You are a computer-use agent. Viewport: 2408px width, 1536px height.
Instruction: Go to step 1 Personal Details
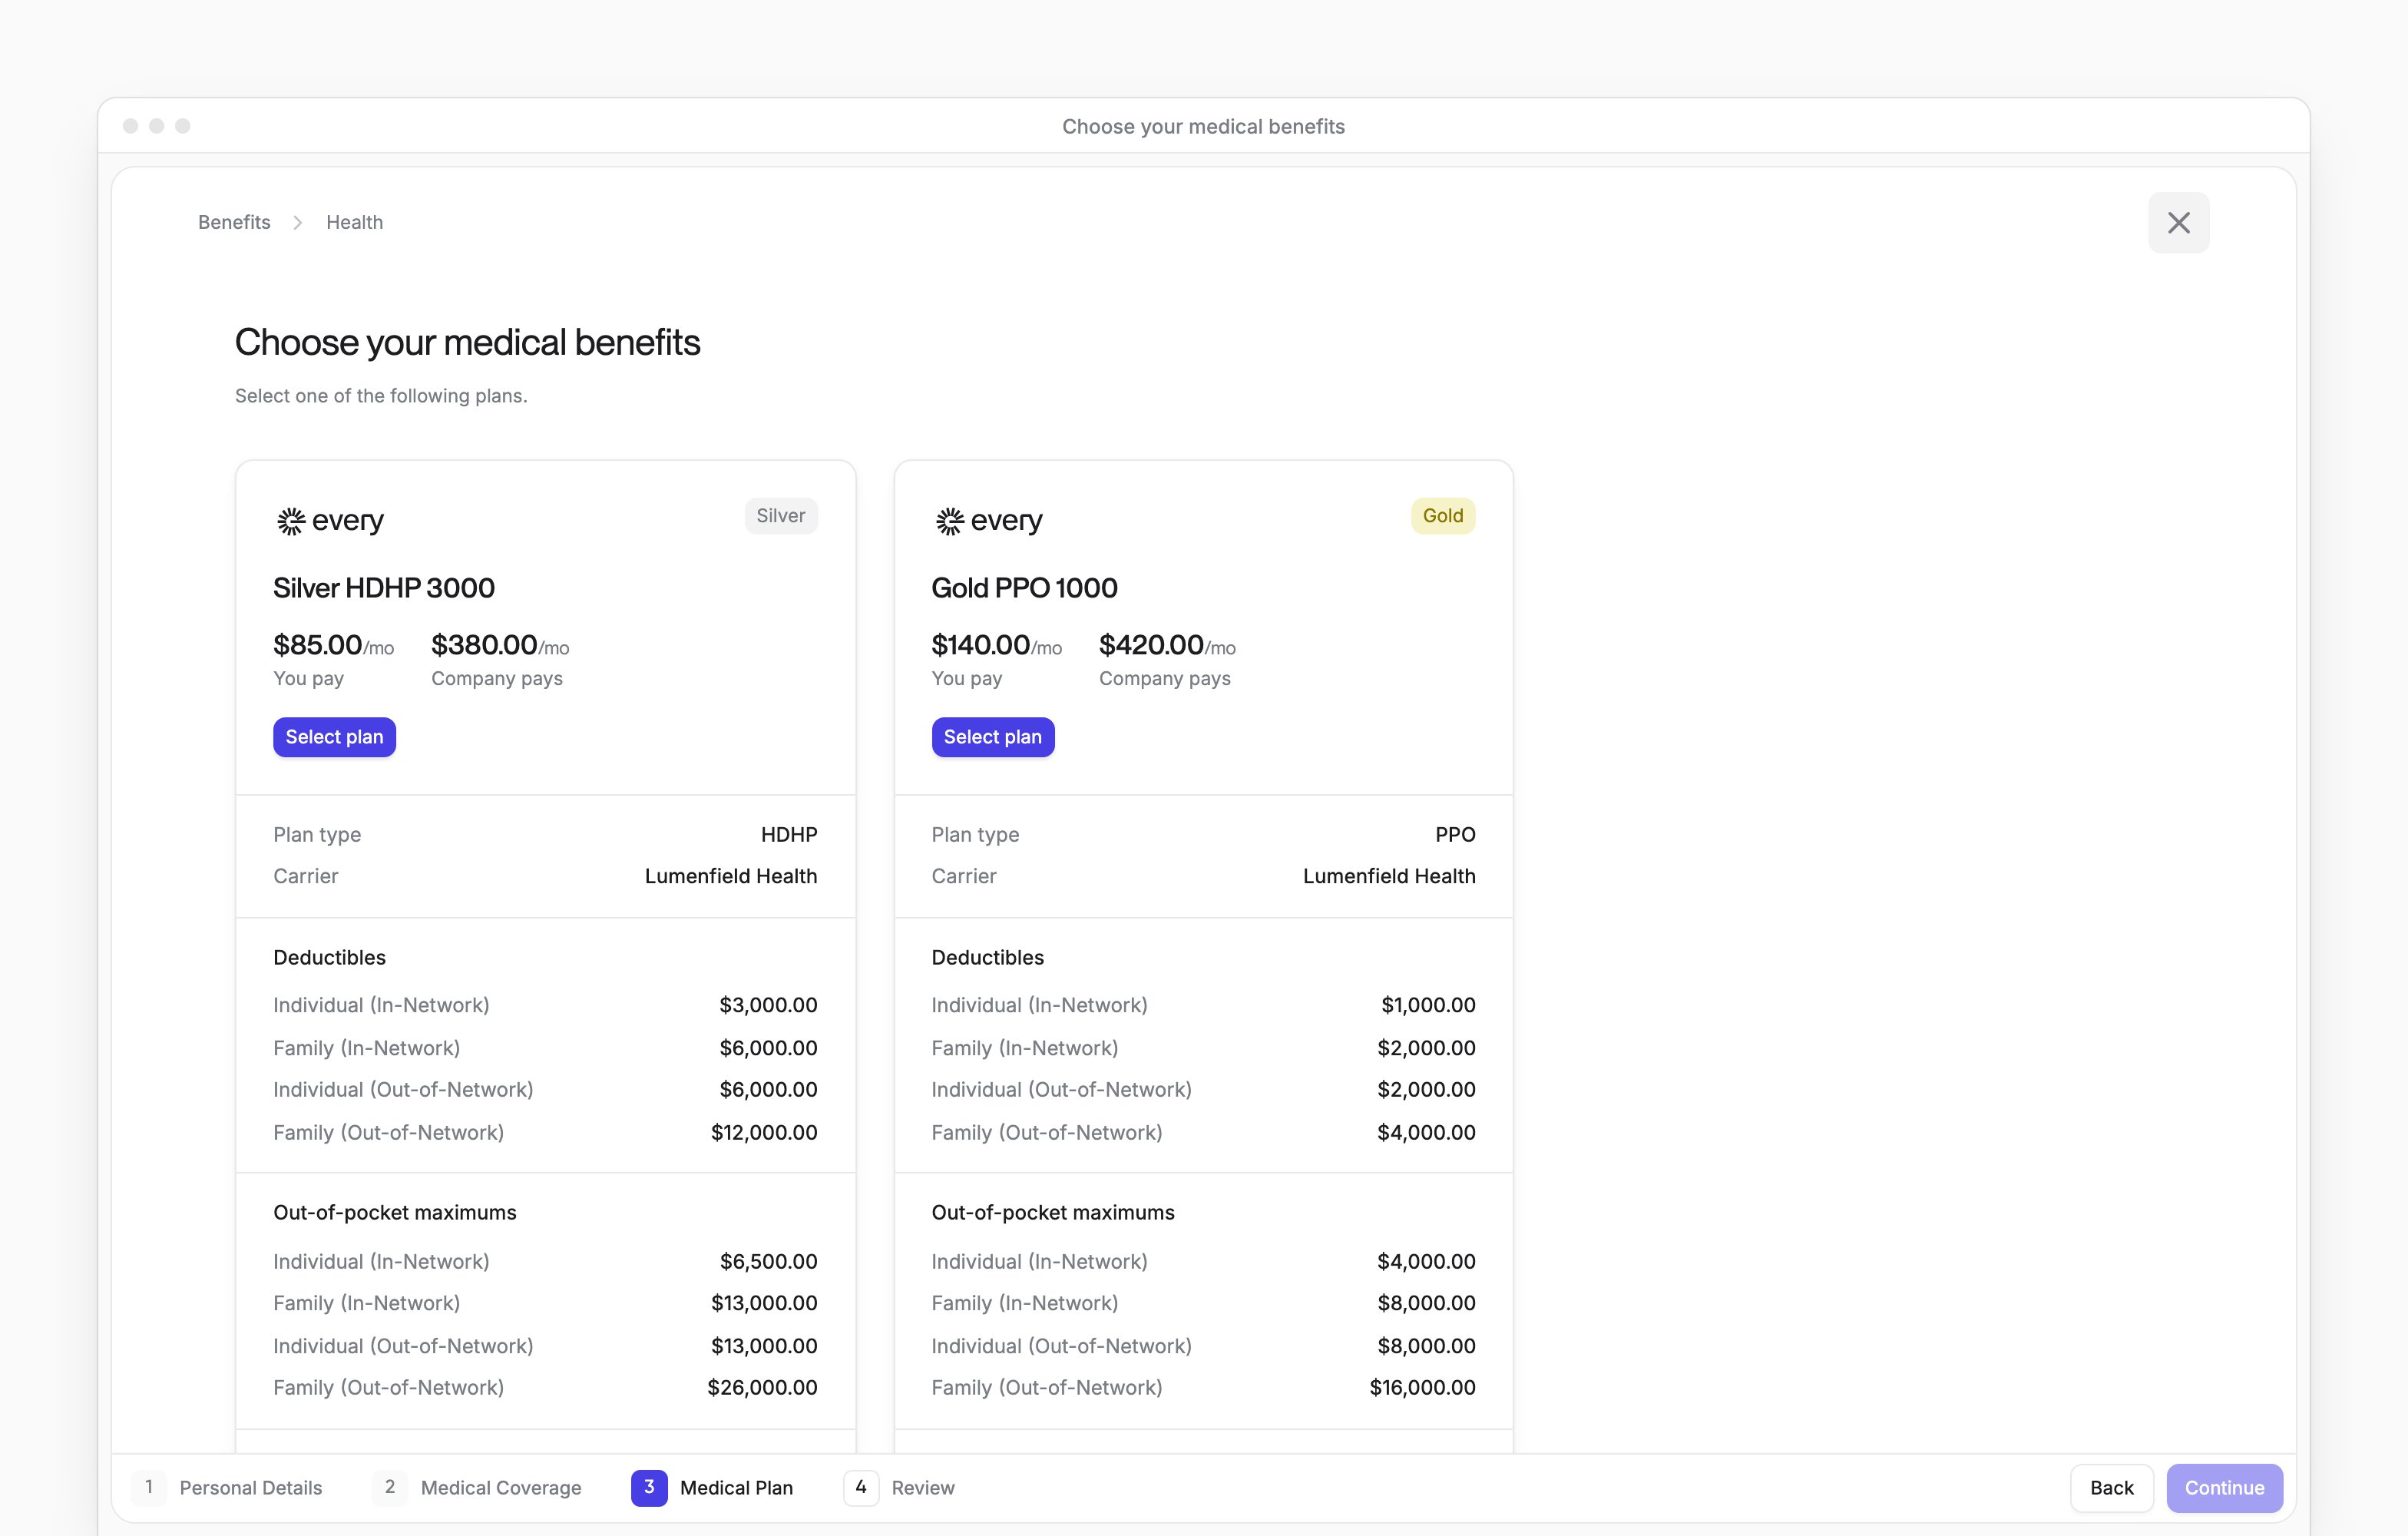click(227, 1487)
